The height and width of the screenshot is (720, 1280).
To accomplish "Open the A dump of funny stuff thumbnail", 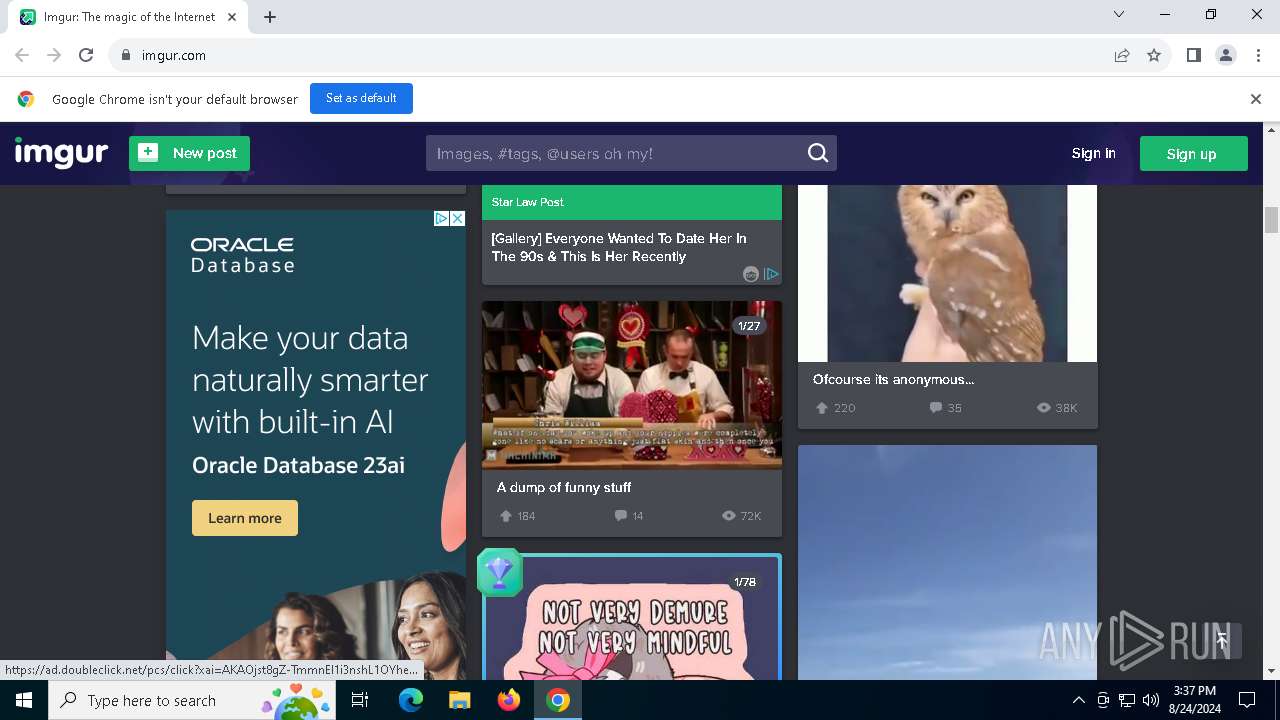I will (632, 385).
